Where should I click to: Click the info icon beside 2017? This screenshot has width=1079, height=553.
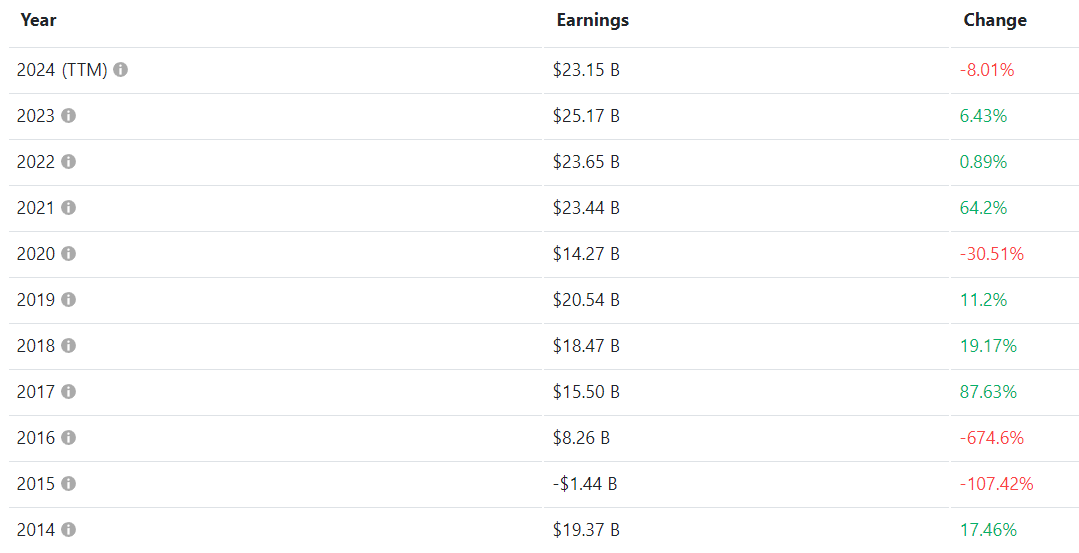pos(68,392)
